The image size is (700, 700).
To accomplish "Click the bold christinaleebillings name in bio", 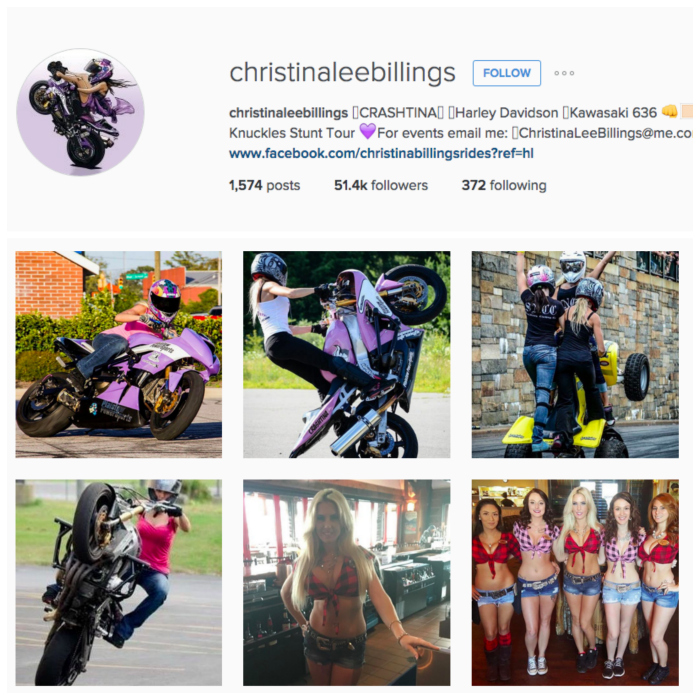I will pos(288,113).
